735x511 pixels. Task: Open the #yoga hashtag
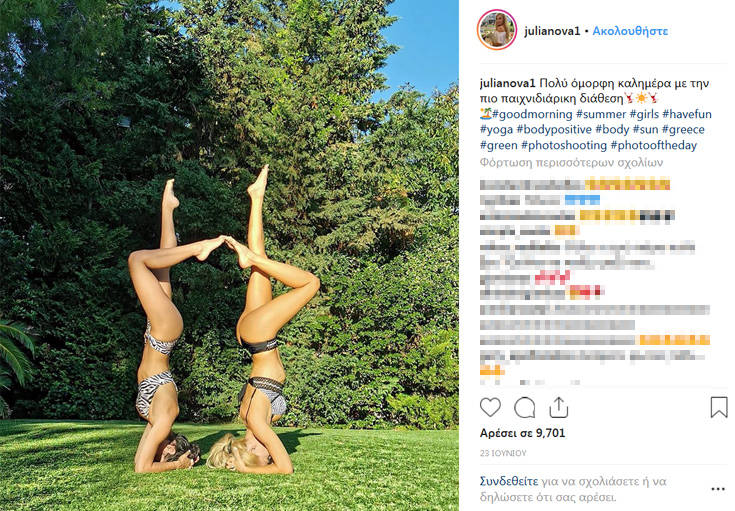pos(496,129)
